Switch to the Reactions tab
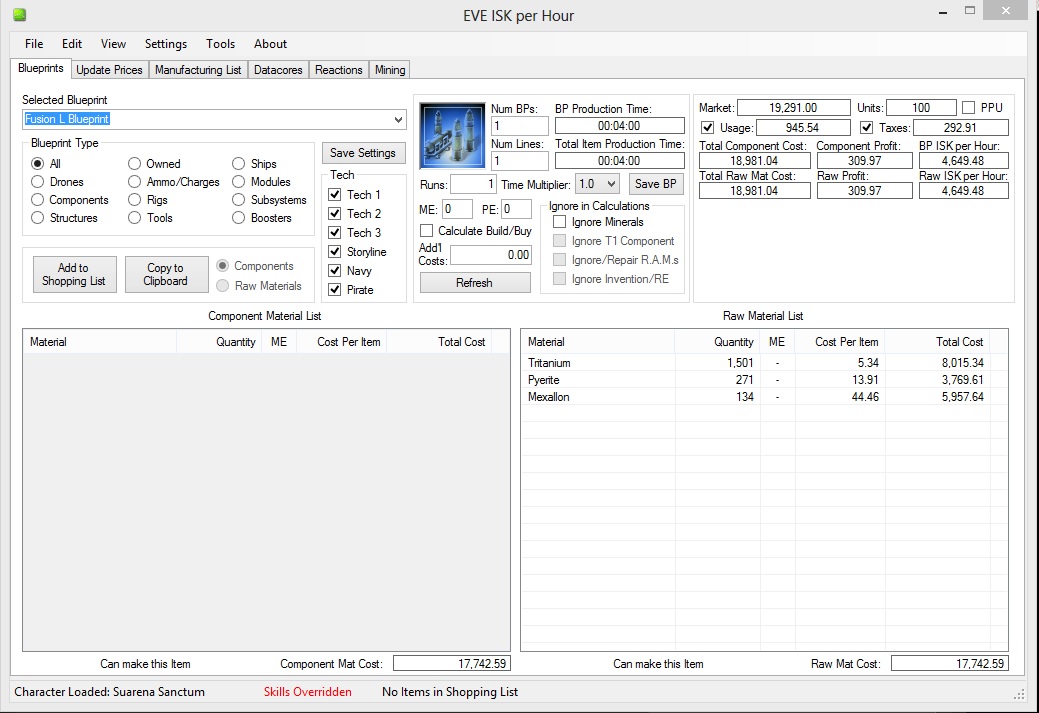 click(339, 70)
